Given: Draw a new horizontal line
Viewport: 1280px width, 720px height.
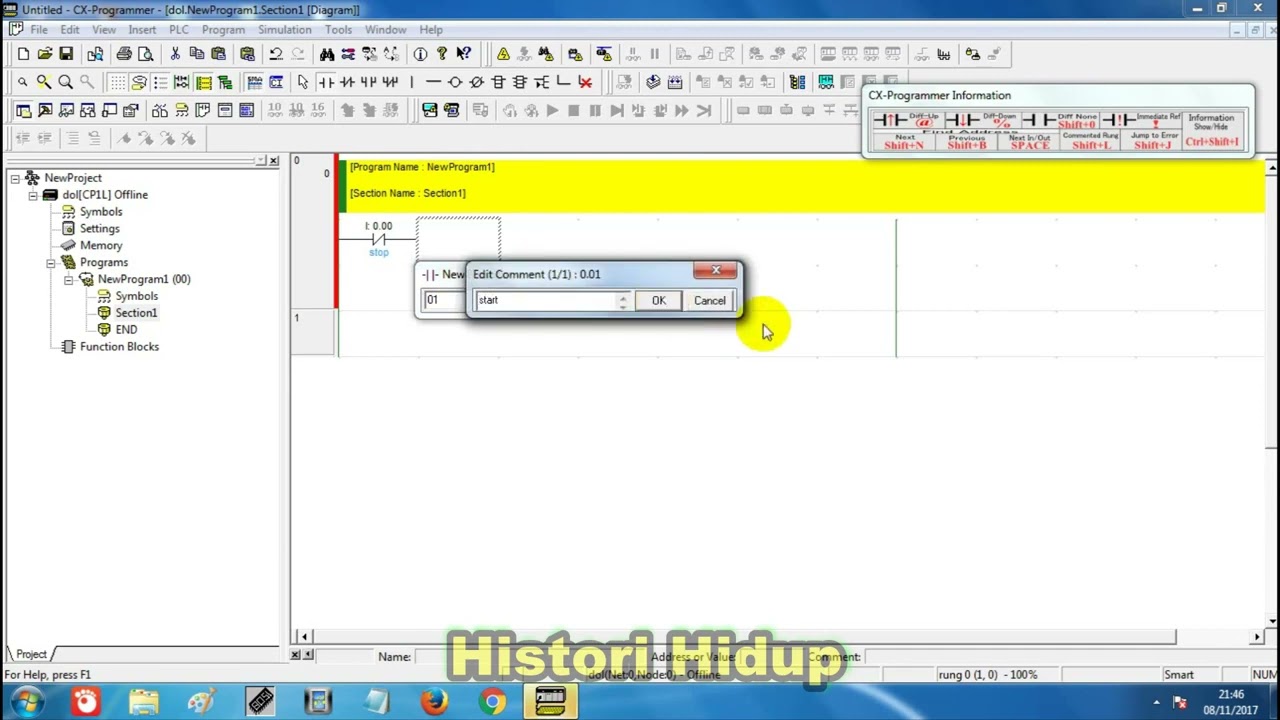Looking at the screenshot, I should pos(433,82).
